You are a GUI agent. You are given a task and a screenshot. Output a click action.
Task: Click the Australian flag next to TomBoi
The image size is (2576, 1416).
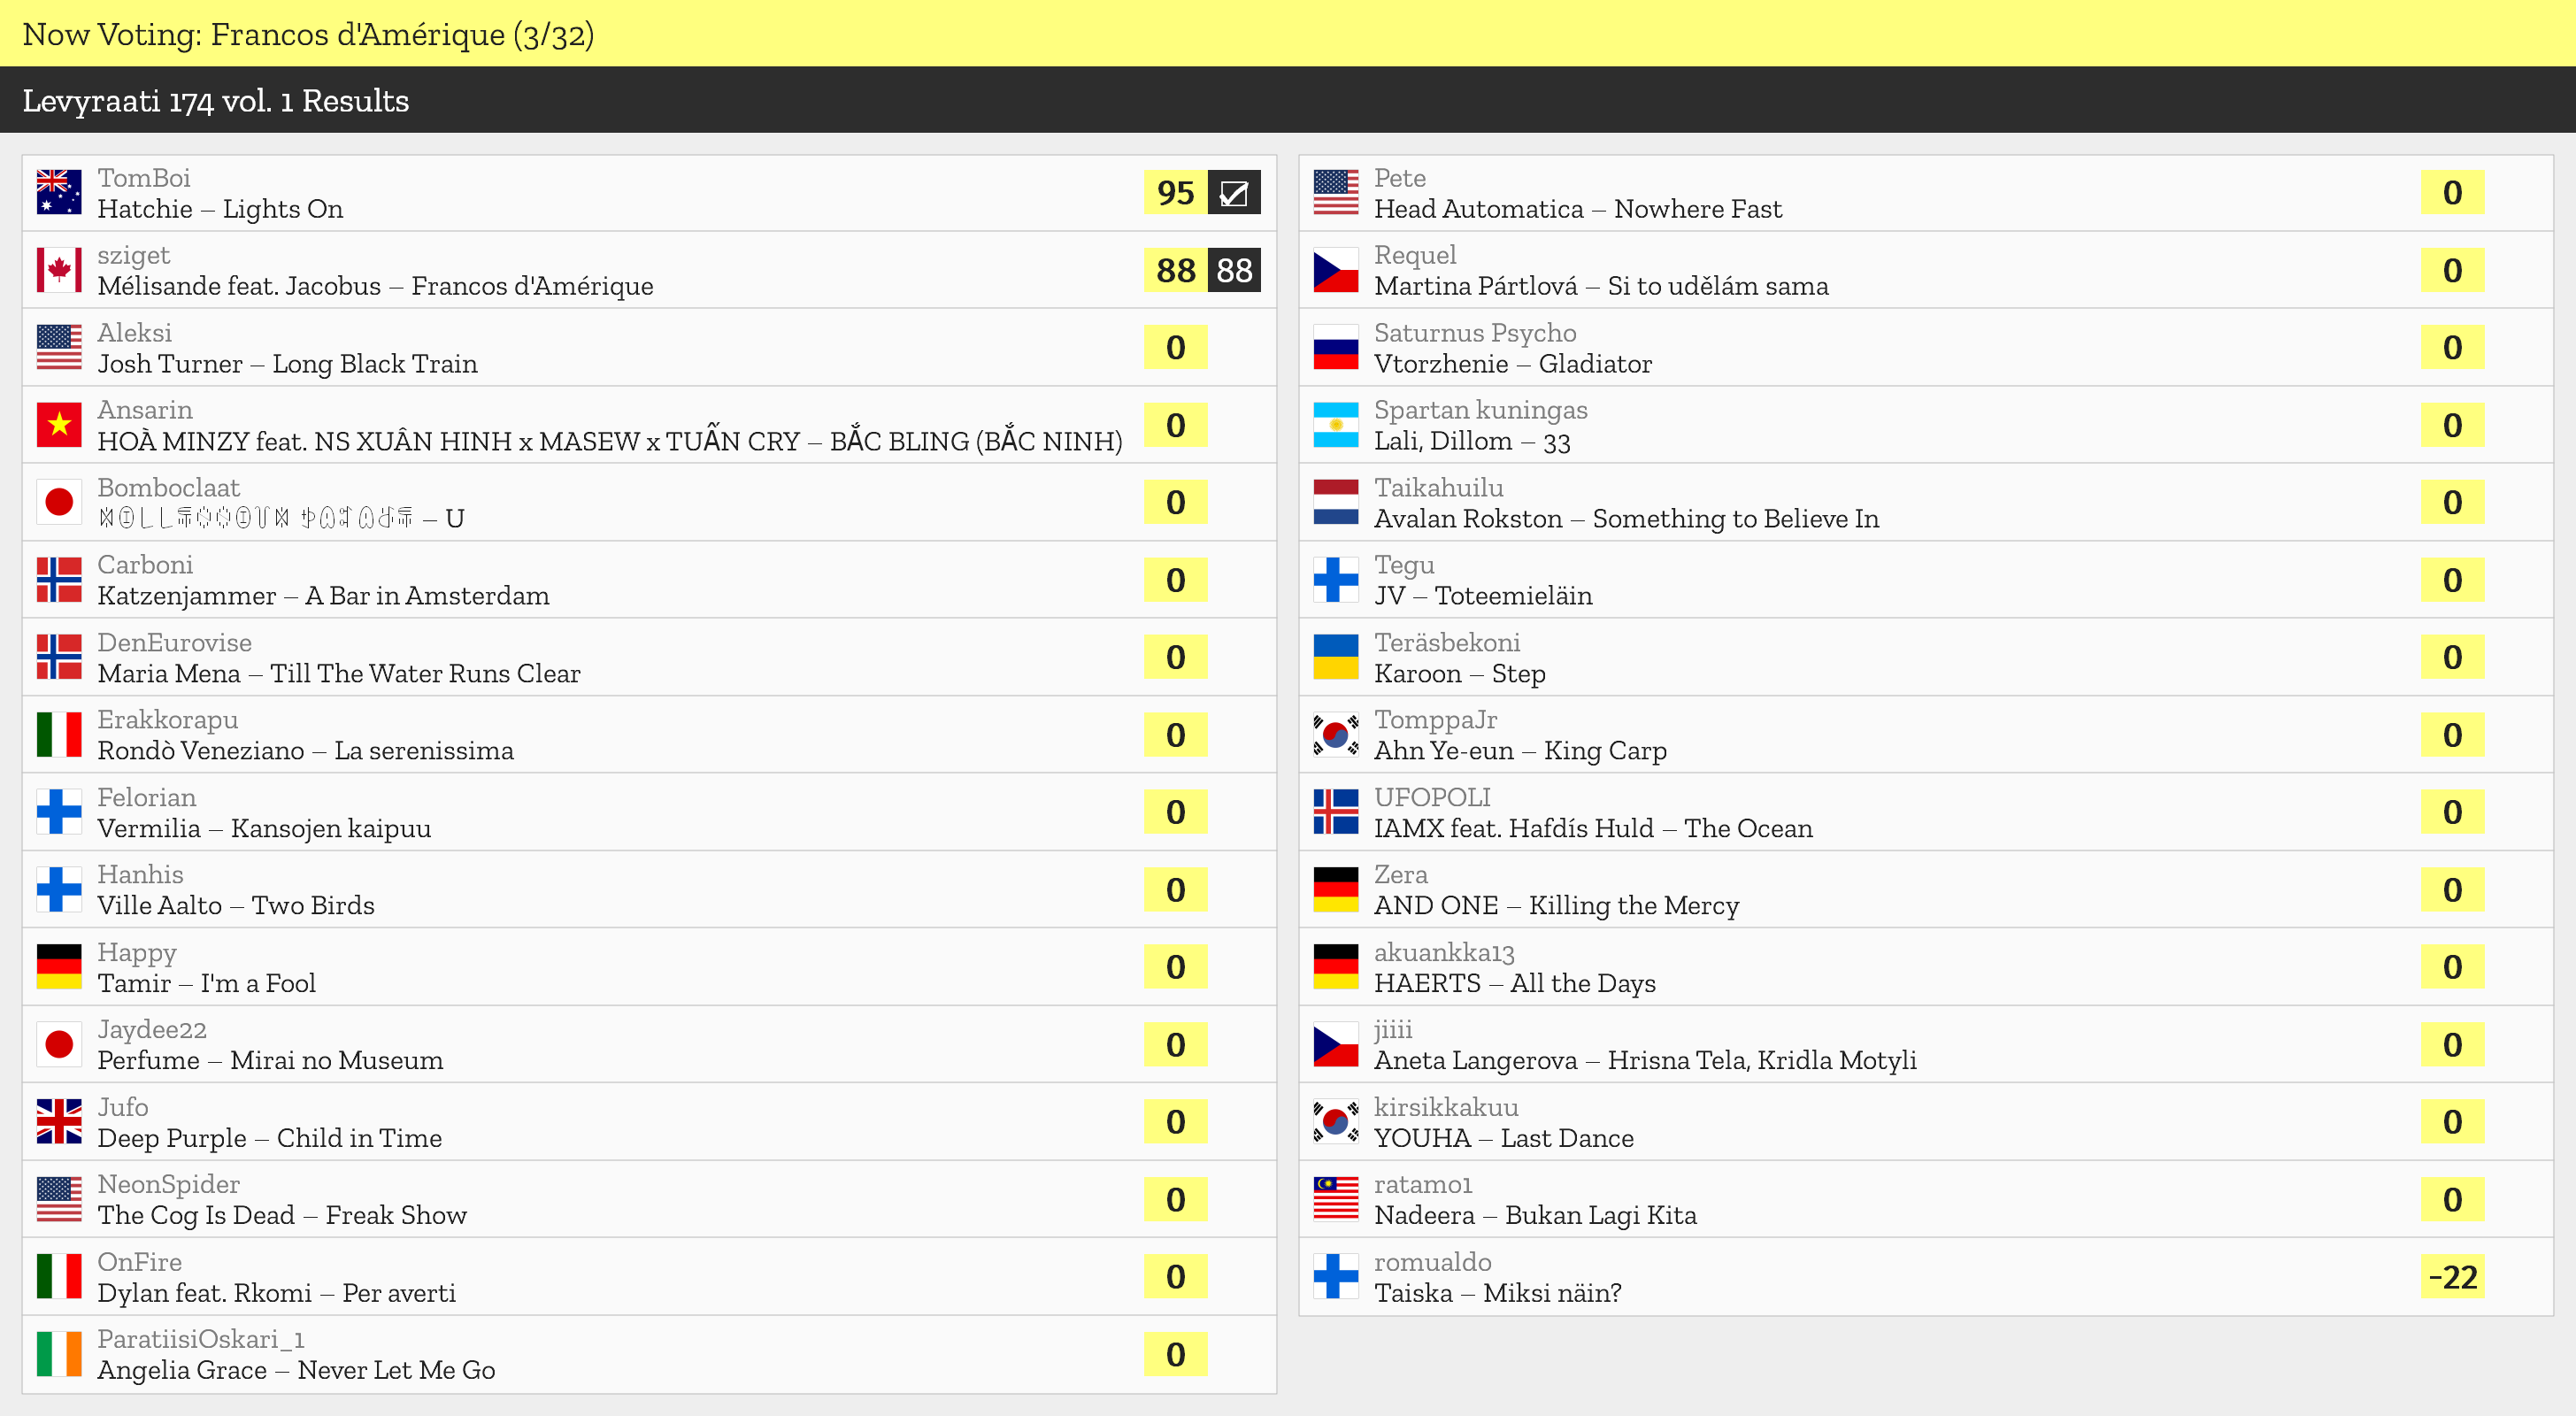click(59, 192)
